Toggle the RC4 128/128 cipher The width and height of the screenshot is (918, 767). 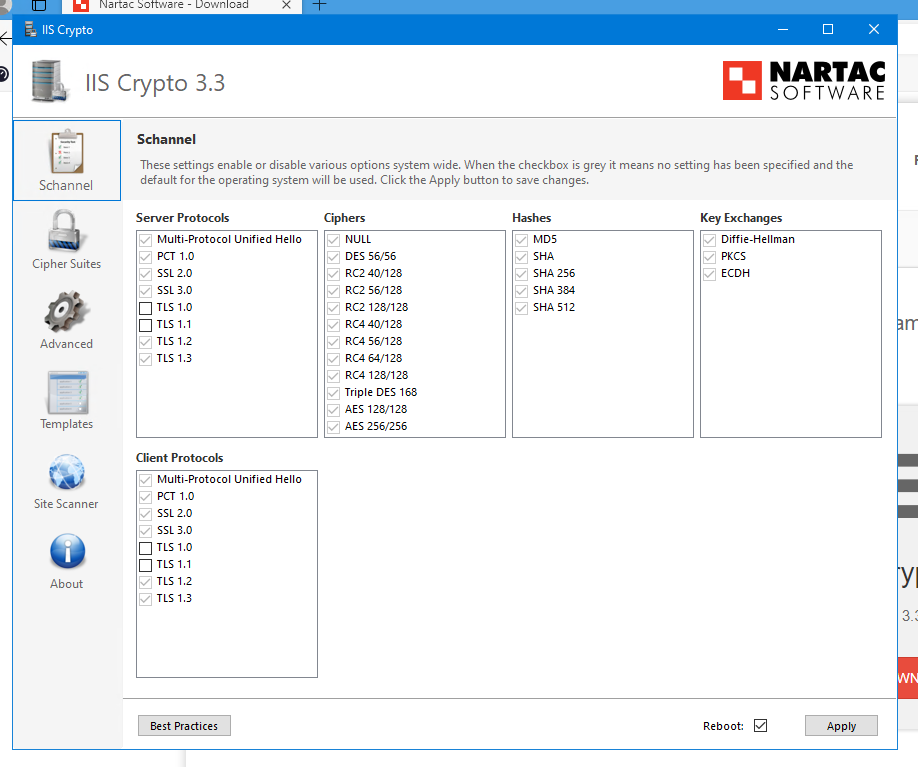[x=334, y=376]
